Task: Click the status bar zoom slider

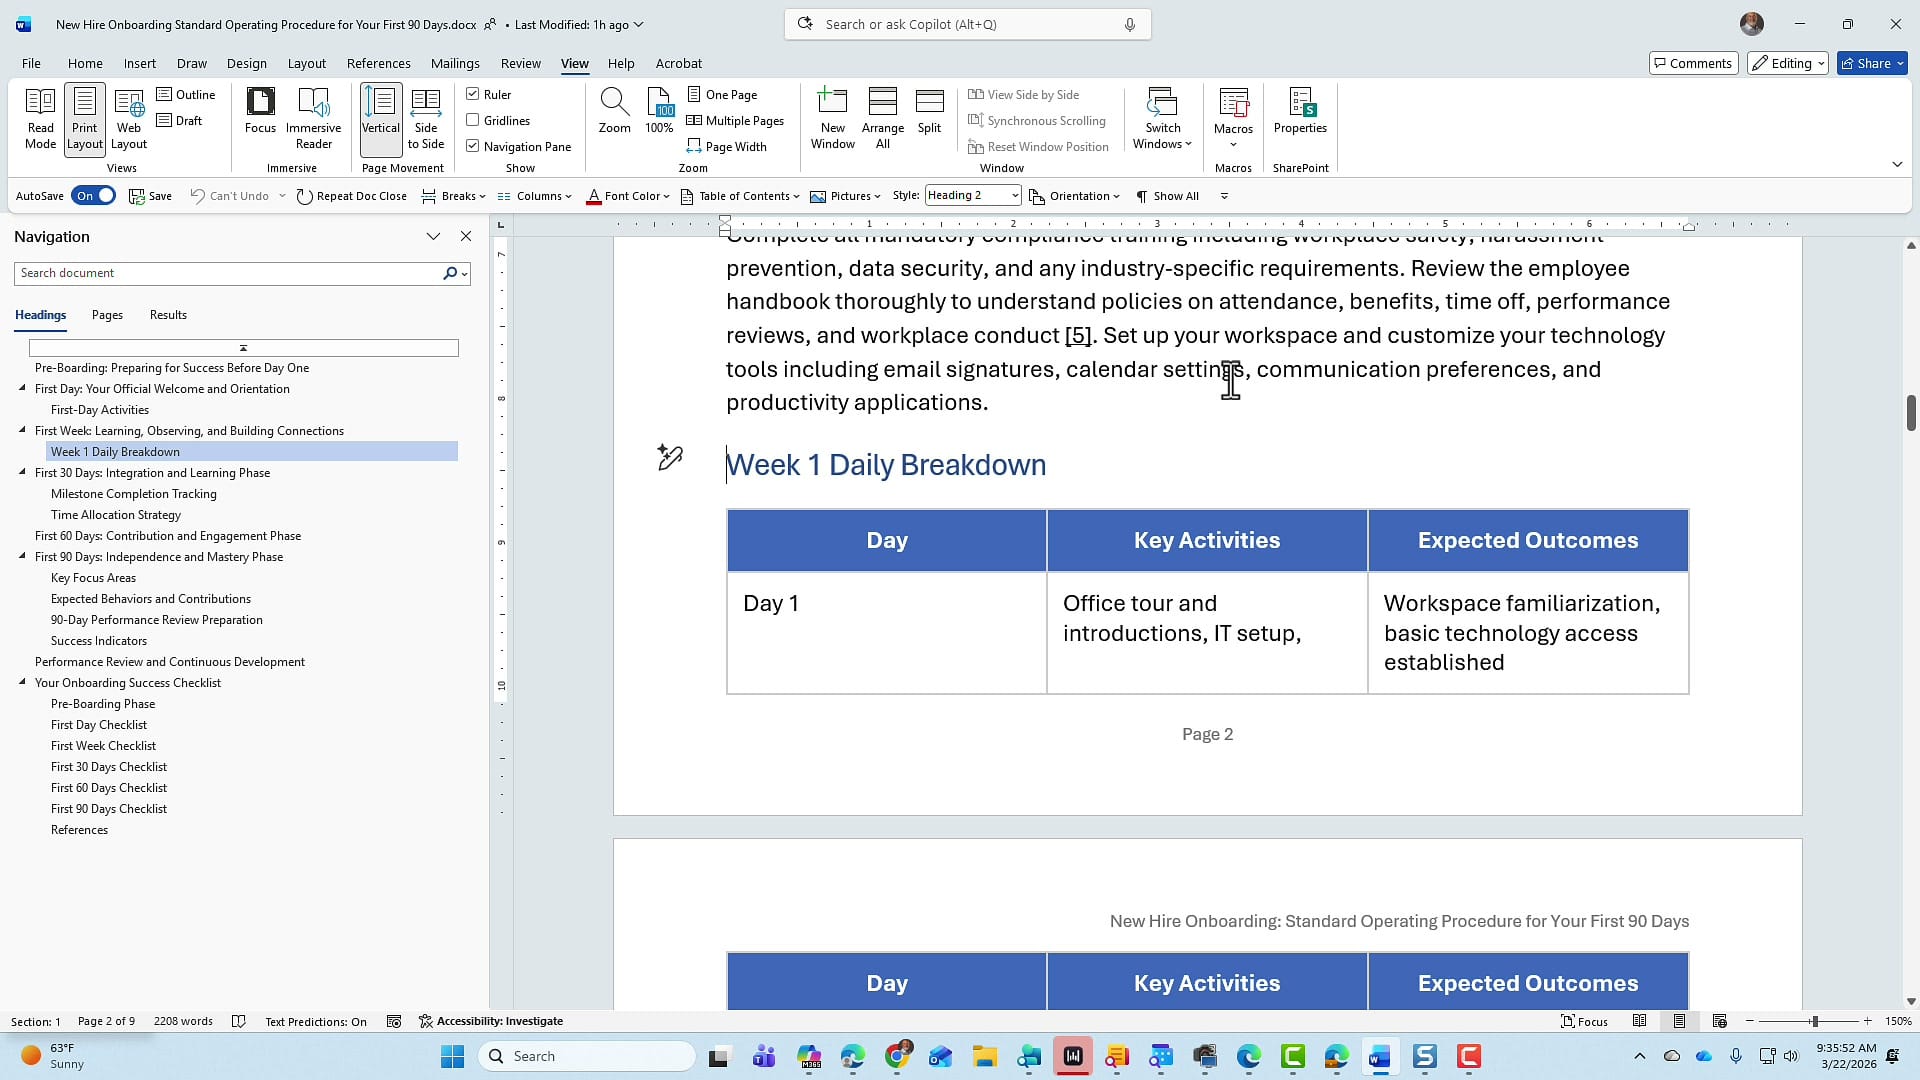Action: coord(1813,1021)
